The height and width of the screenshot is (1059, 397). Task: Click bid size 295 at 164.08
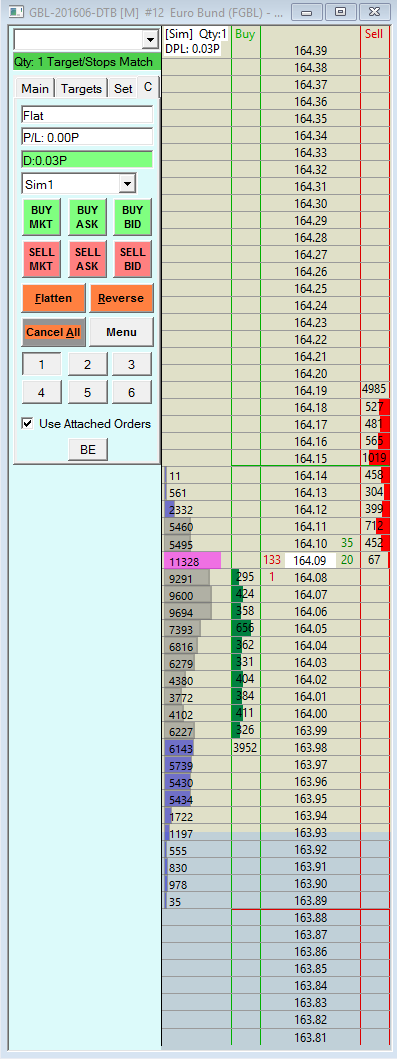(x=245, y=577)
